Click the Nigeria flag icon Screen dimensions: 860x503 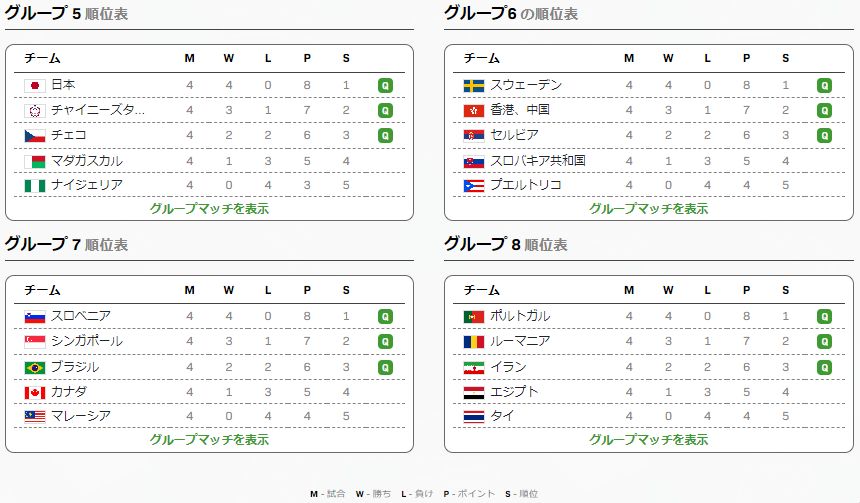tap(35, 185)
